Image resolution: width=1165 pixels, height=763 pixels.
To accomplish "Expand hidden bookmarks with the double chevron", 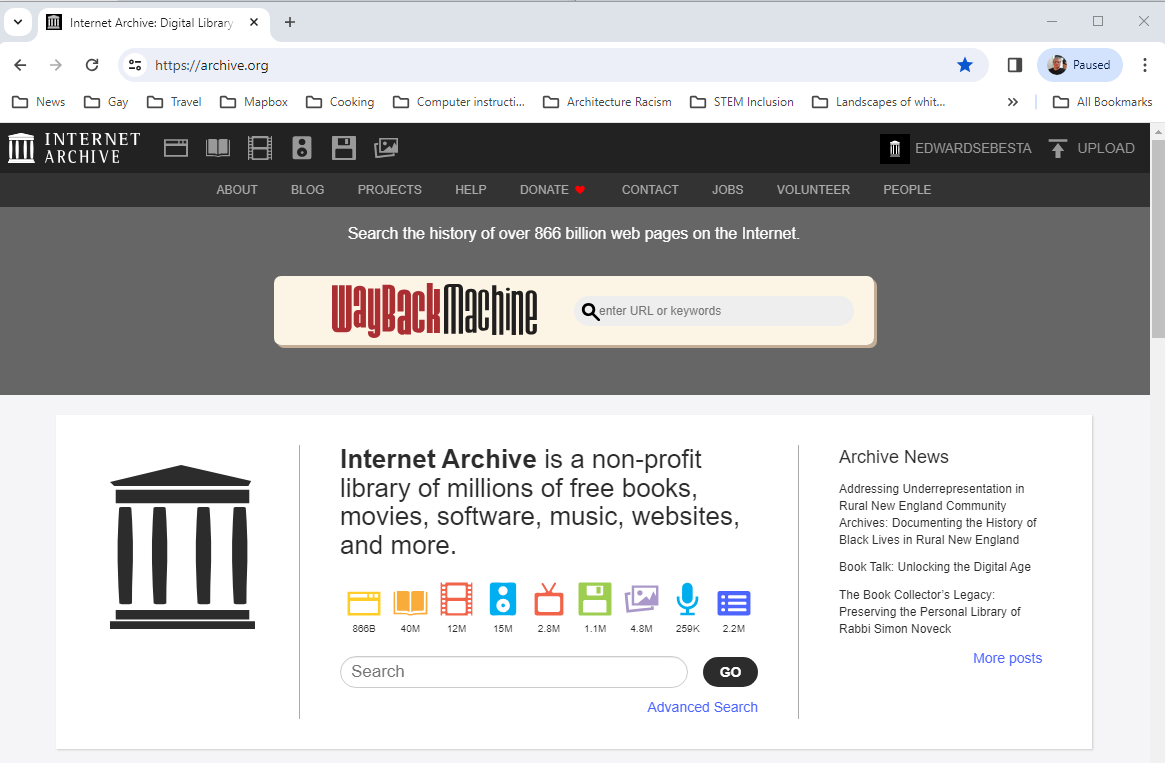I will (1013, 102).
